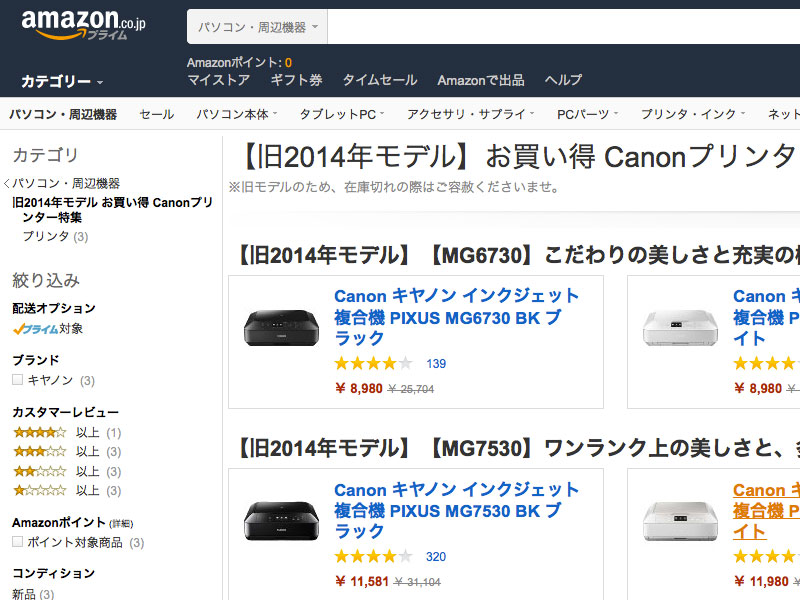Filter reviews two stars 以上
The height and width of the screenshot is (600, 800).
click(x=67, y=471)
